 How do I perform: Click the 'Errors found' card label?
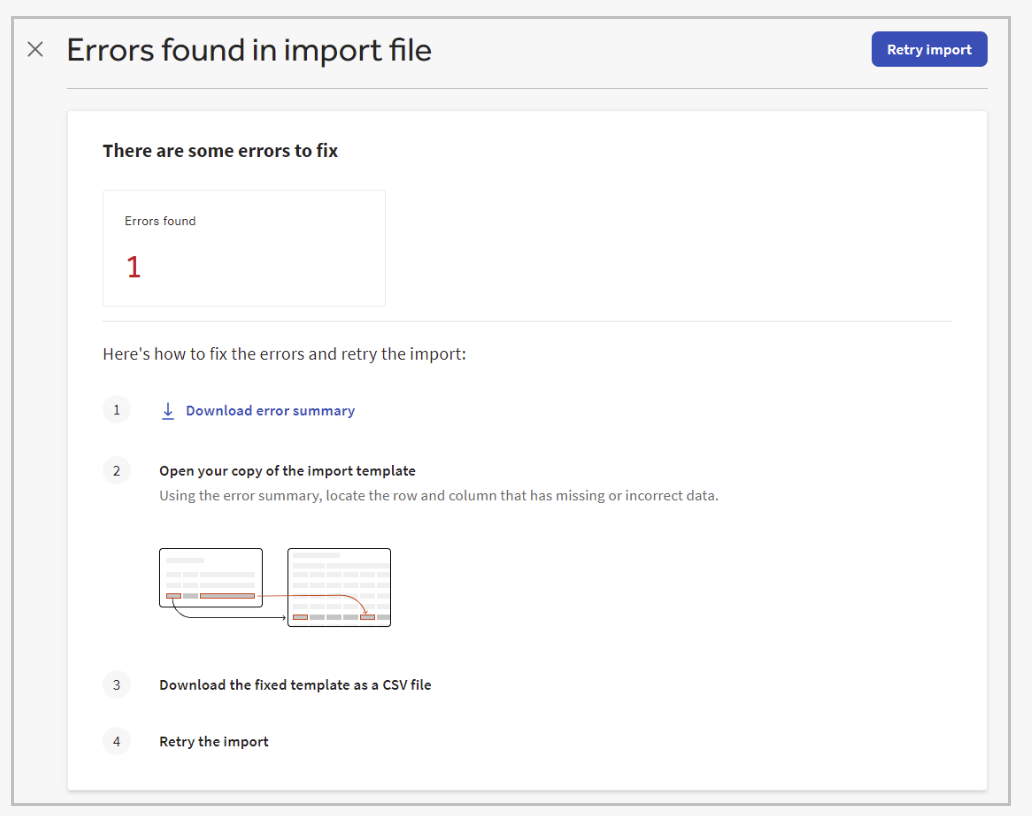click(x=160, y=221)
